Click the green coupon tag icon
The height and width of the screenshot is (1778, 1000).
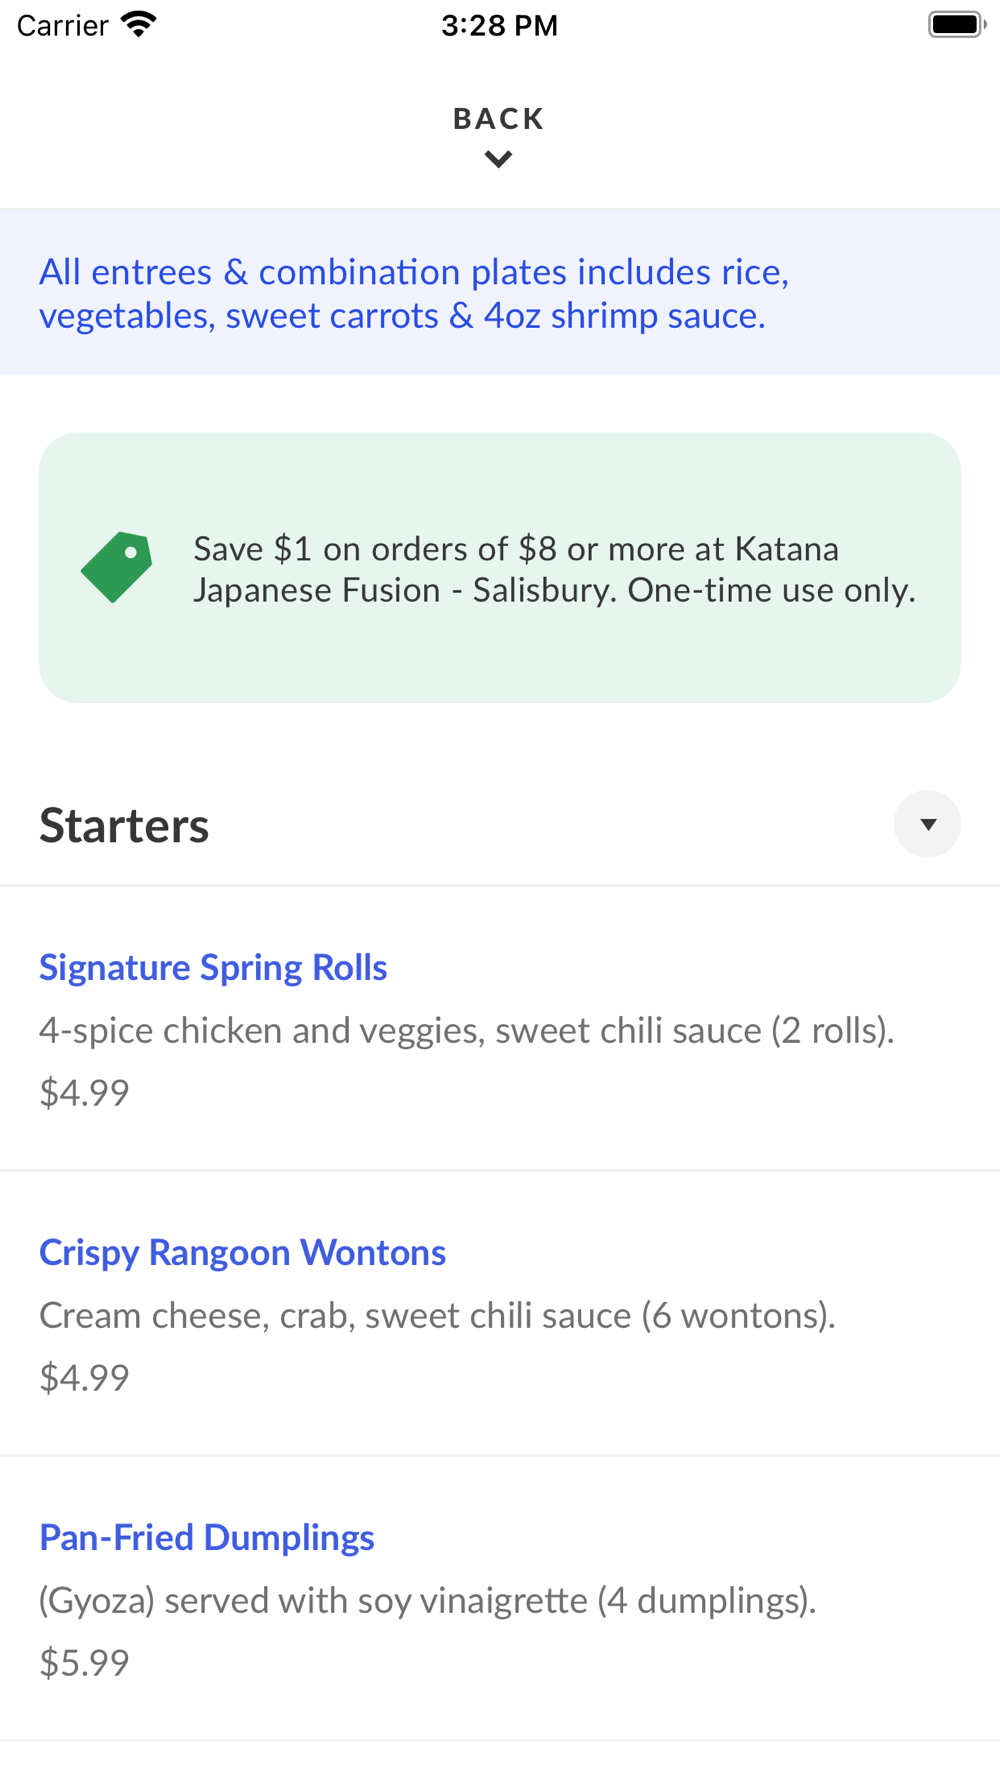click(117, 567)
